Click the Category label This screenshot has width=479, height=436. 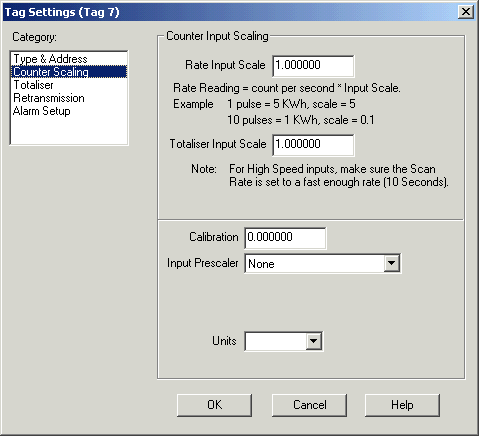pos(34,37)
